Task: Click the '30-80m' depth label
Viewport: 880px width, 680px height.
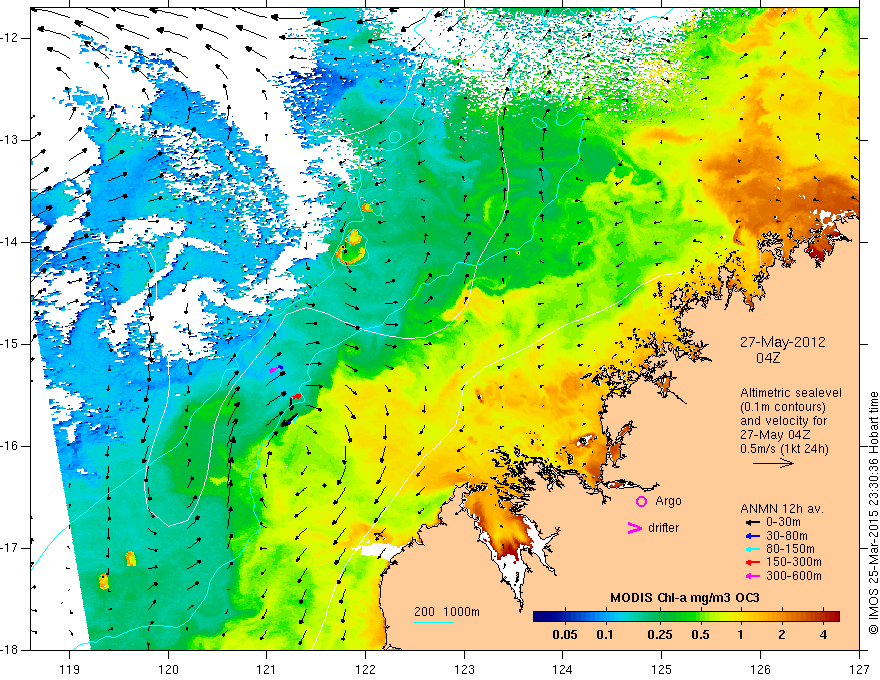Action: (787, 536)
